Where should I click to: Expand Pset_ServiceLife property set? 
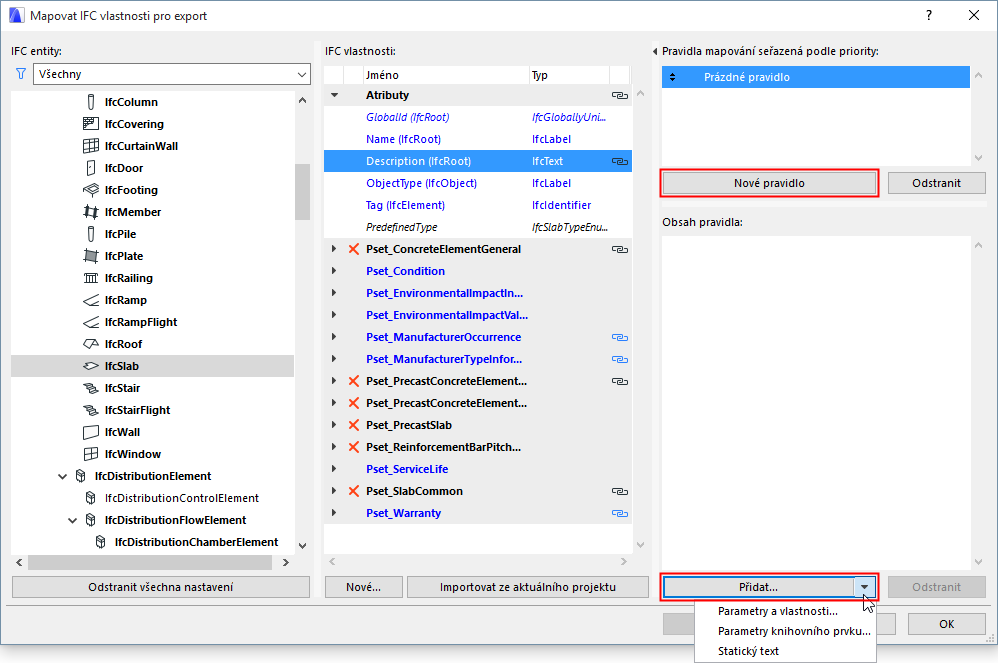334,469
